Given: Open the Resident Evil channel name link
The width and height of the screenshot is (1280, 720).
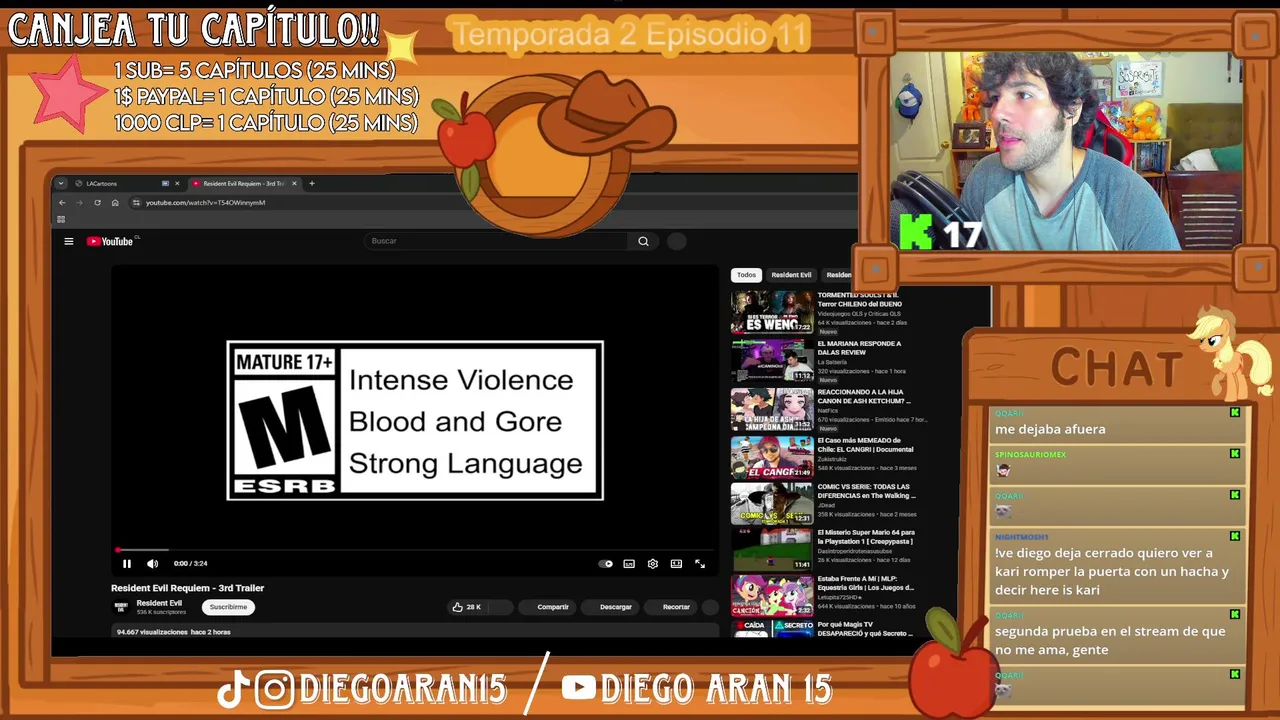Looking at the screenshot, I should [x=159, y=603].
